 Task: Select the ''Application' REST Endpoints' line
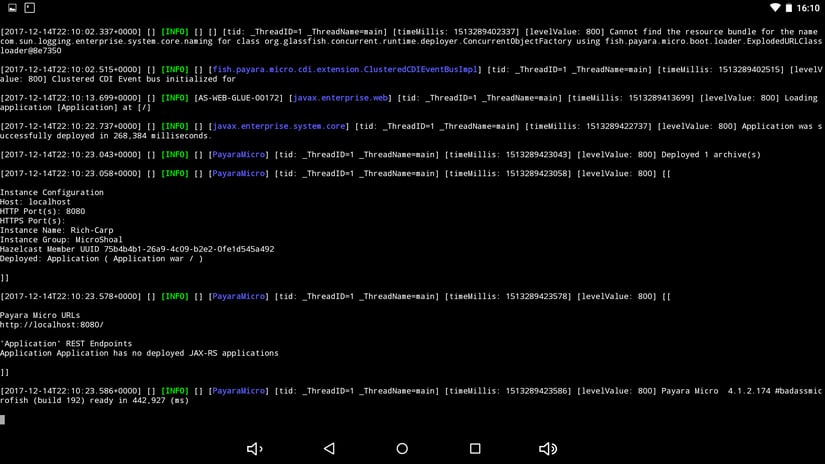(x=66, y=344)
